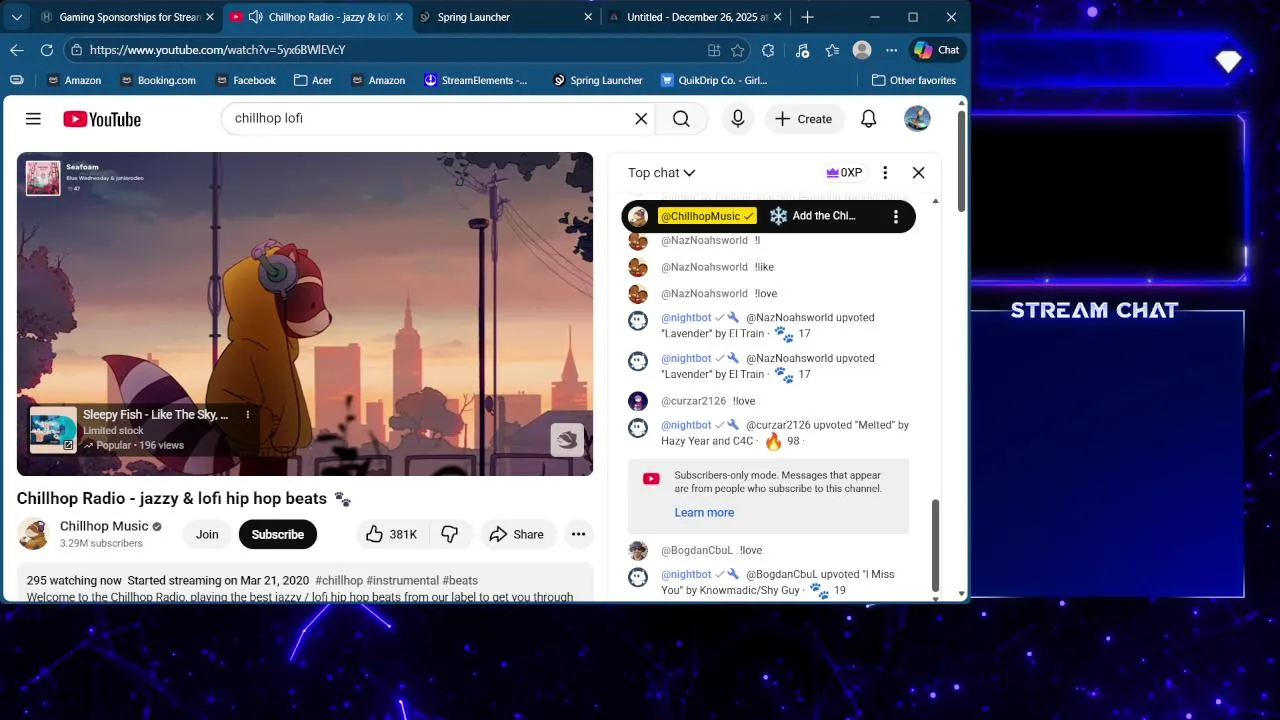The height and width of the screenshot is (720, 1280).
Task: Open the Chillhop Music channel name
Action: 104,526
